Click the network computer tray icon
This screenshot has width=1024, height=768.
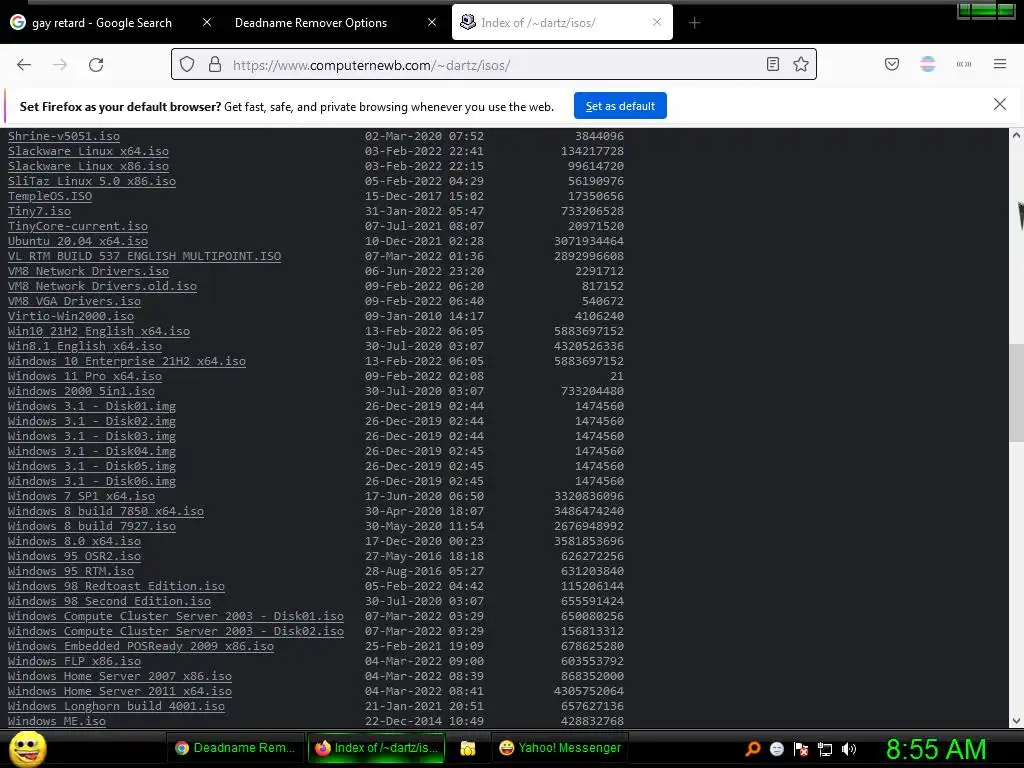[x=825, y=749]
